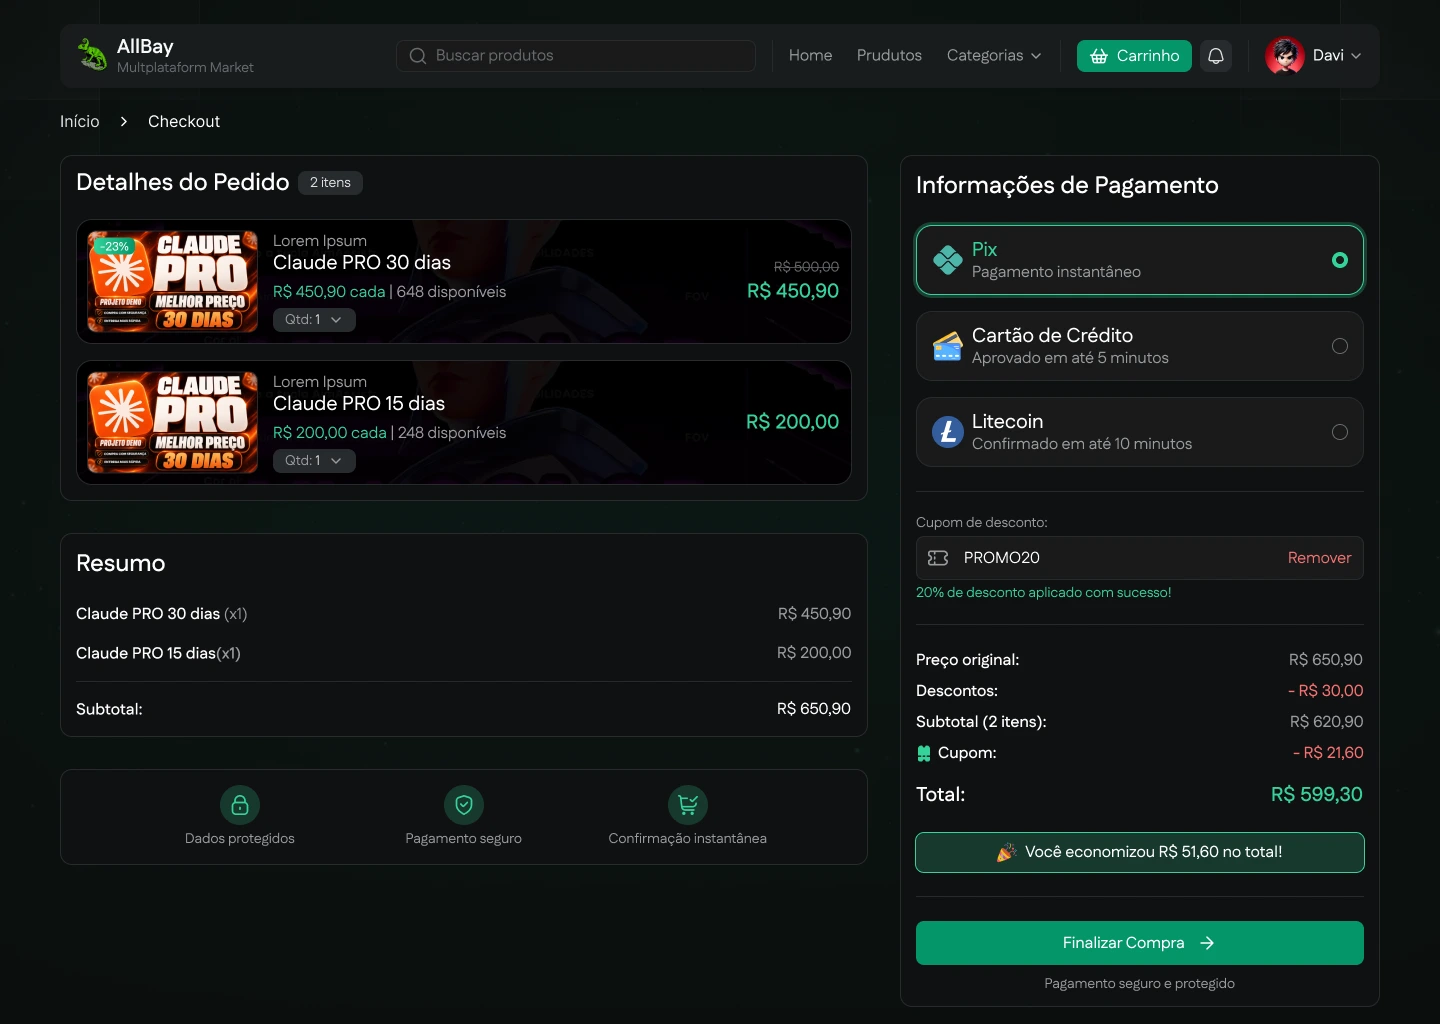Click Pagamento seguro e protegido footer text

1140,984
